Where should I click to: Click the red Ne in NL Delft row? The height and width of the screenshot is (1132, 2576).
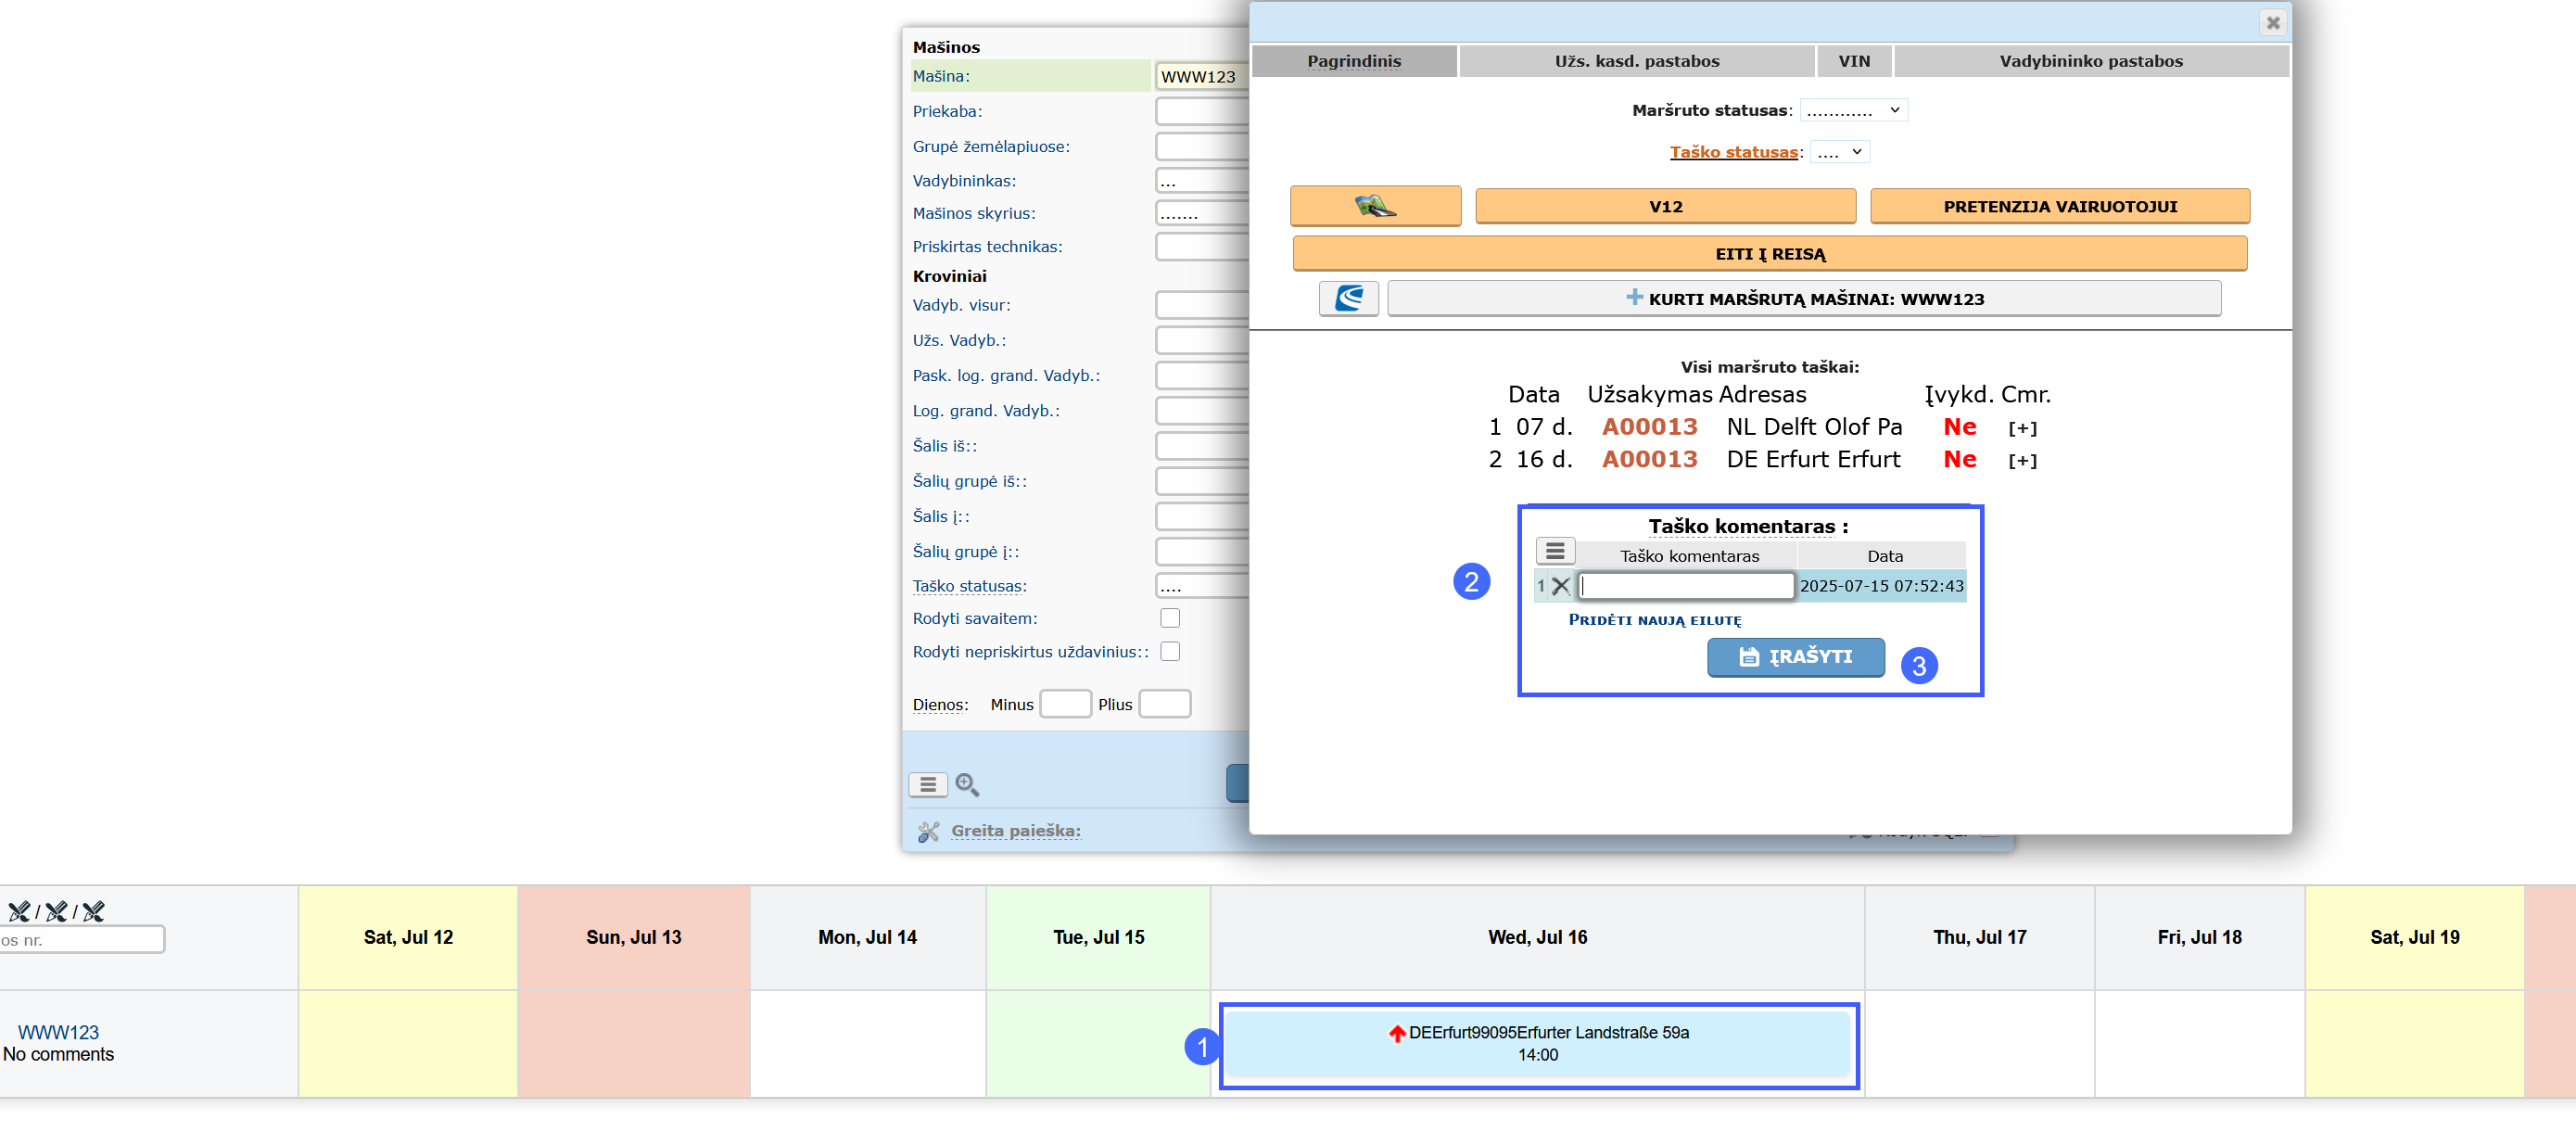[x=1959, y=427]
